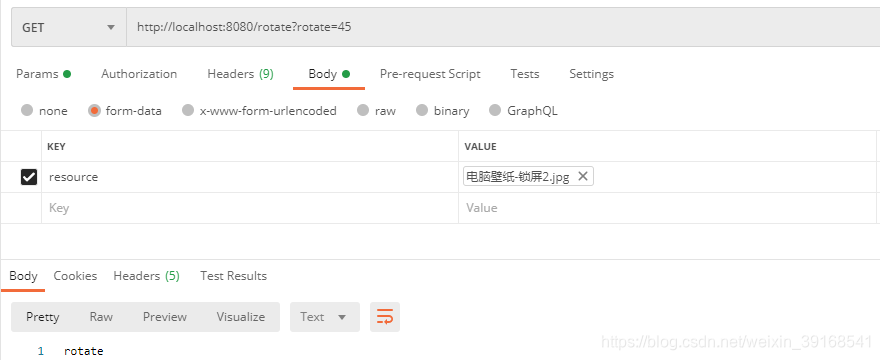Open the Text format dropdown
The width and height of the screenshot is (880, 360).
[324, 317]
